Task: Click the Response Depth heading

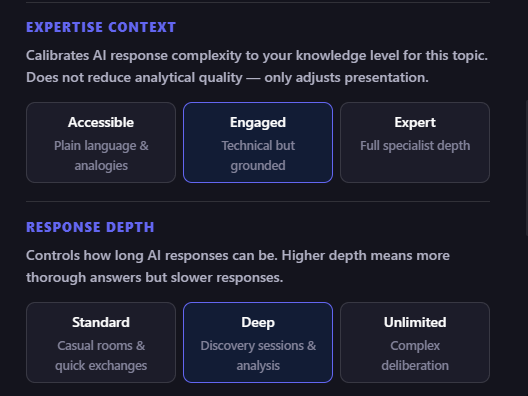Action: pos(90,227)
